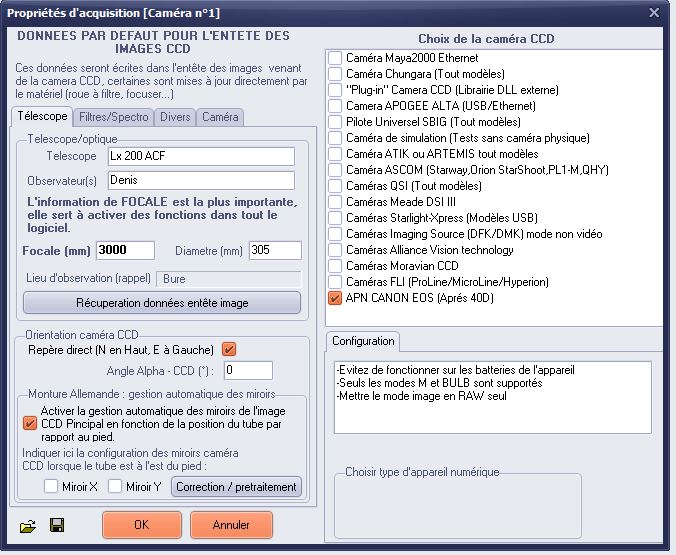Uncheck APN CANON EOS camera

[x=335, y=298]
